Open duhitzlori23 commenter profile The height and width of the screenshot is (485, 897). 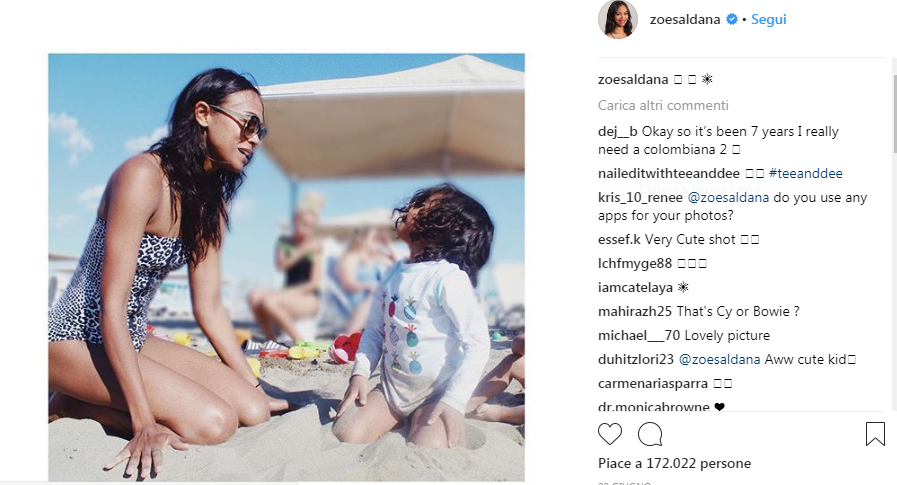point(636,360)
